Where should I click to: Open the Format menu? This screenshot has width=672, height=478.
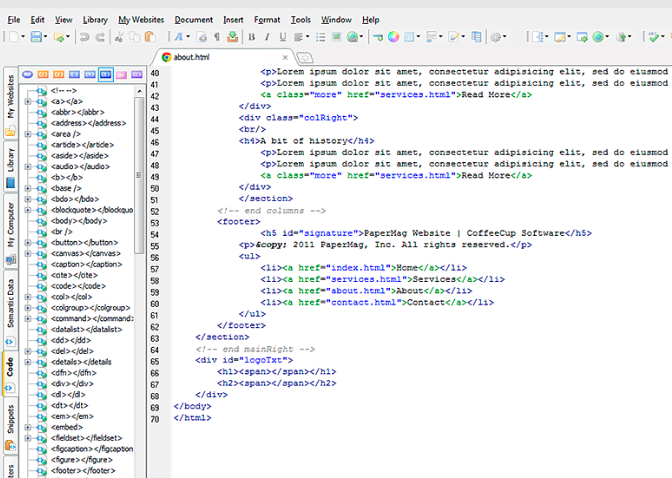pyautogui.click(x=266, y=19)
